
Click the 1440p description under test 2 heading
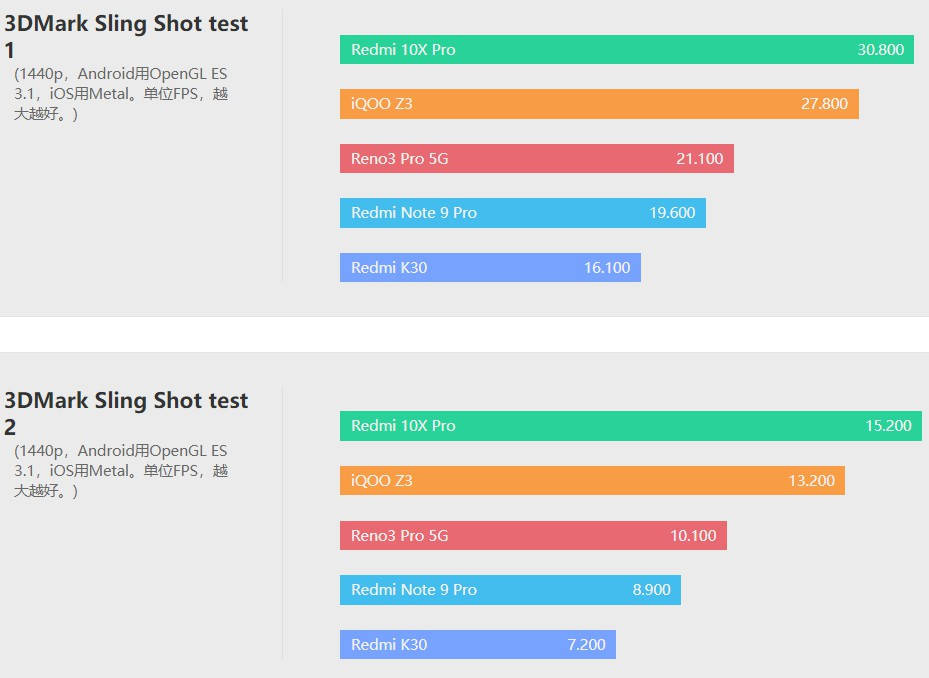point(121,471)
